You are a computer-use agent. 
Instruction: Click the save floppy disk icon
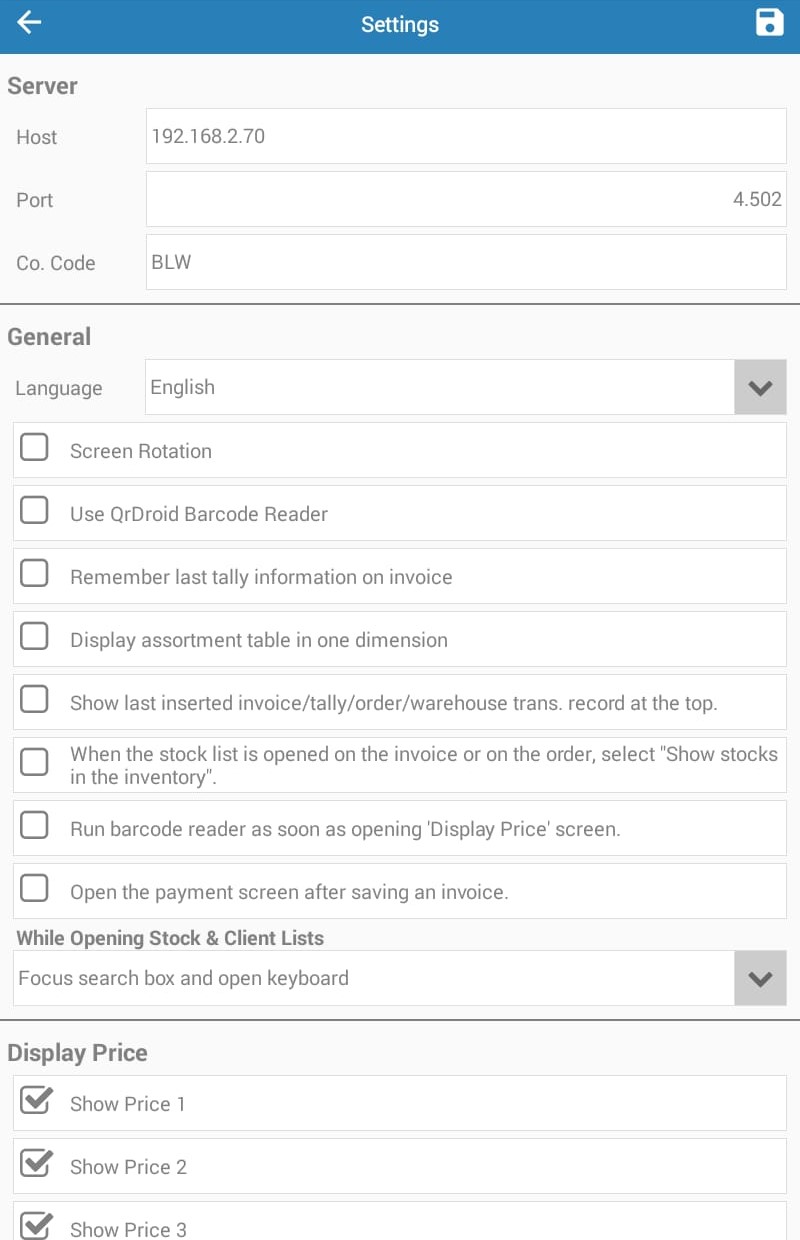click(769, 23)
